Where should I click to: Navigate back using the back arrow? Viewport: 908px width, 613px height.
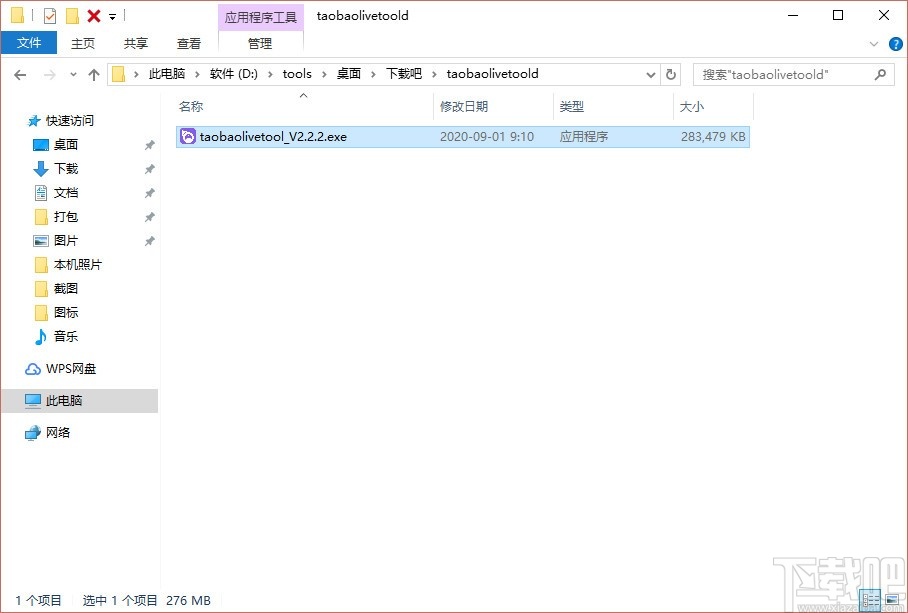[20, 73]
